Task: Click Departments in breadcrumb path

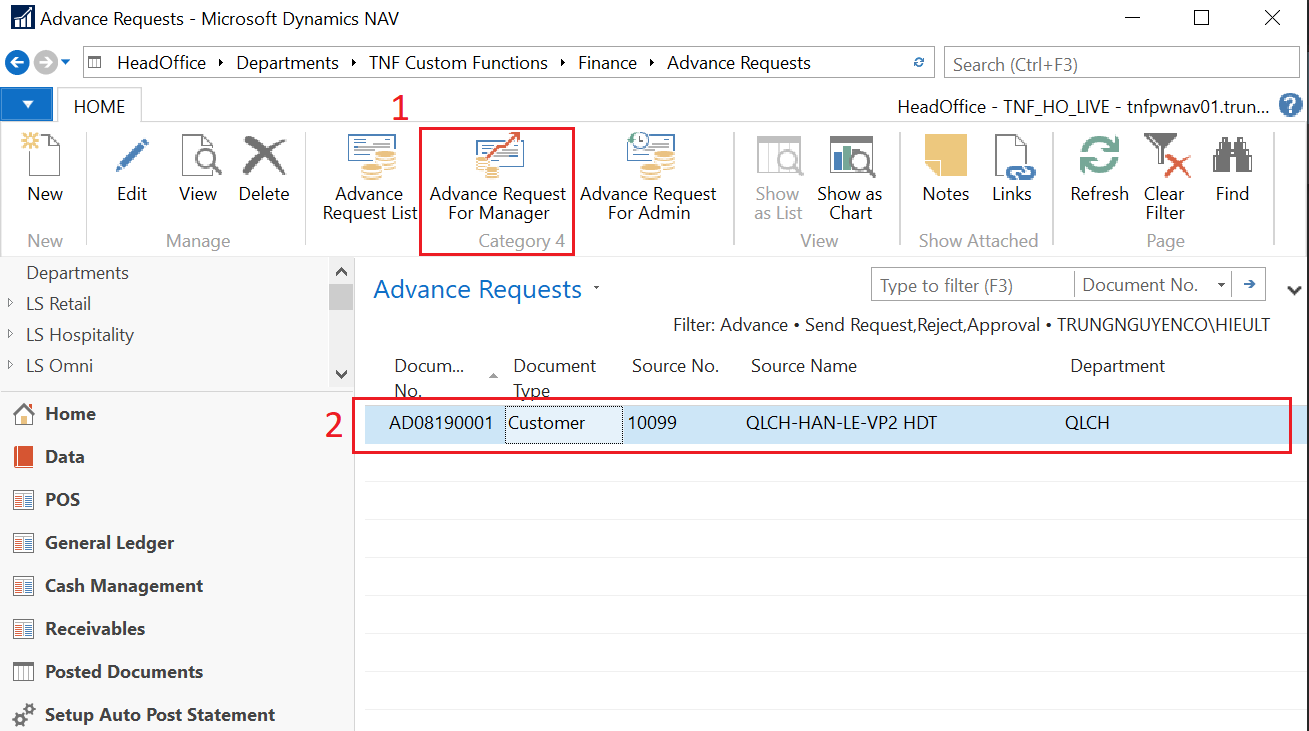Action: pyautogui.click(x=287, y=63)
